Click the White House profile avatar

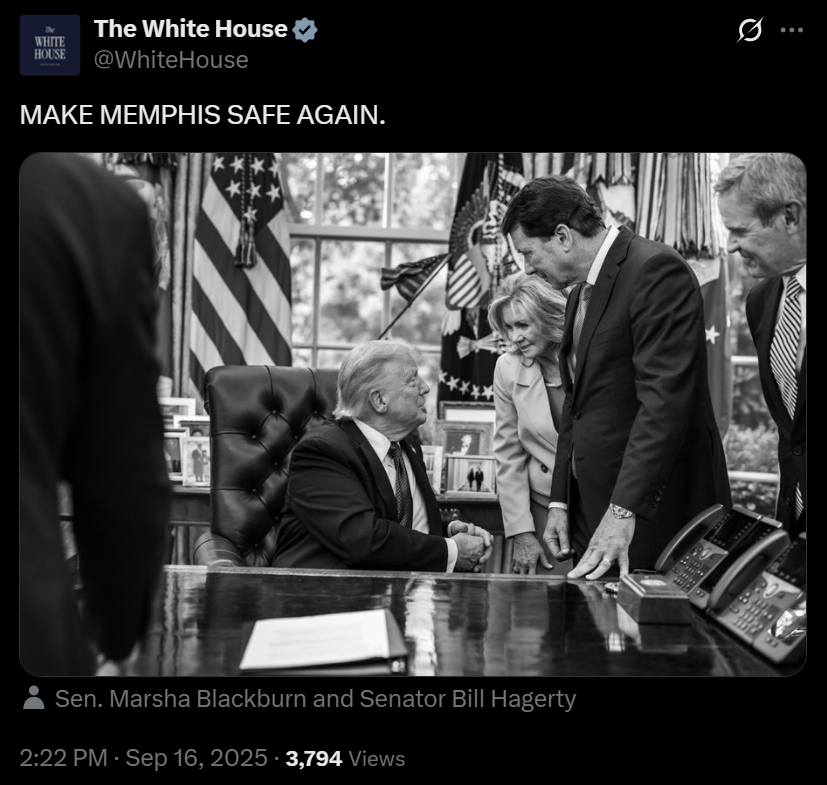[x=50, y=45]
